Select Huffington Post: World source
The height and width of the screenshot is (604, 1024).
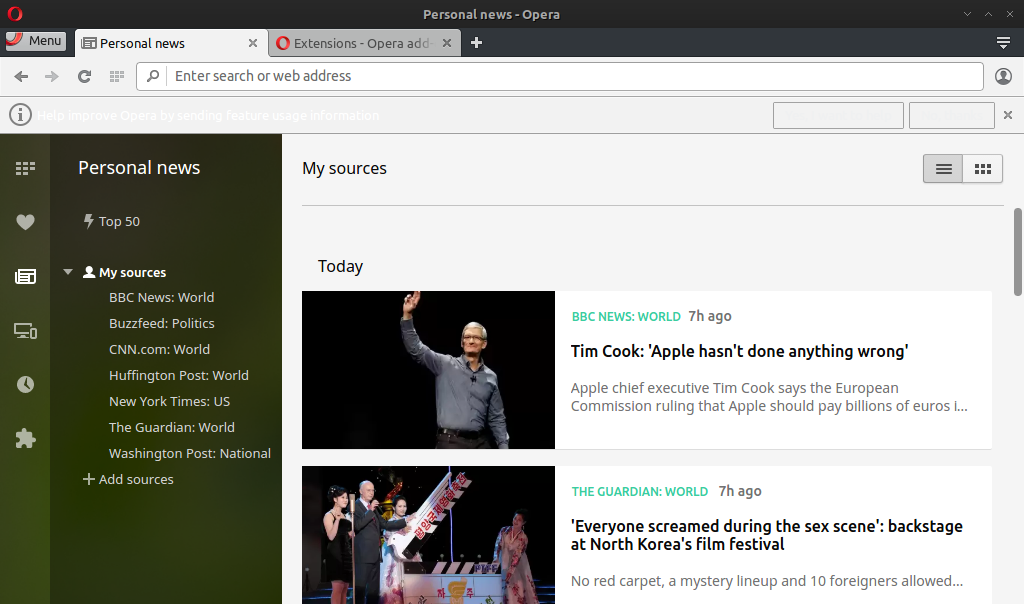[178, 375]
